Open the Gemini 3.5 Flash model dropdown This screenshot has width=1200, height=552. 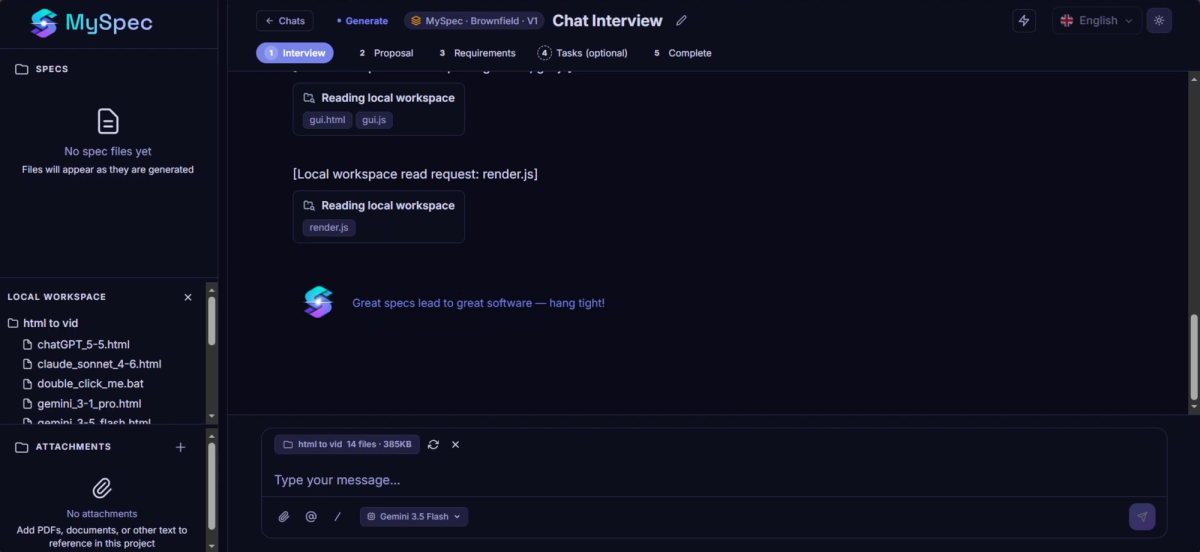pyautogui.click(x=414, y=517)
